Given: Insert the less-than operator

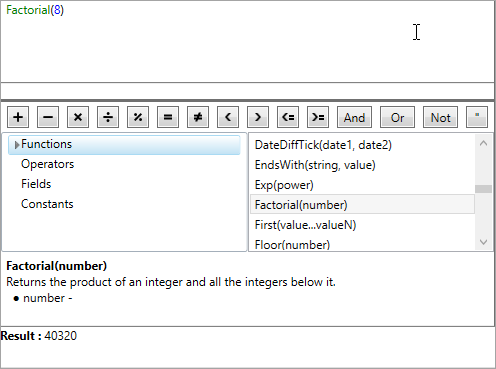Looking at the screenshot, I should click(228, 117).
